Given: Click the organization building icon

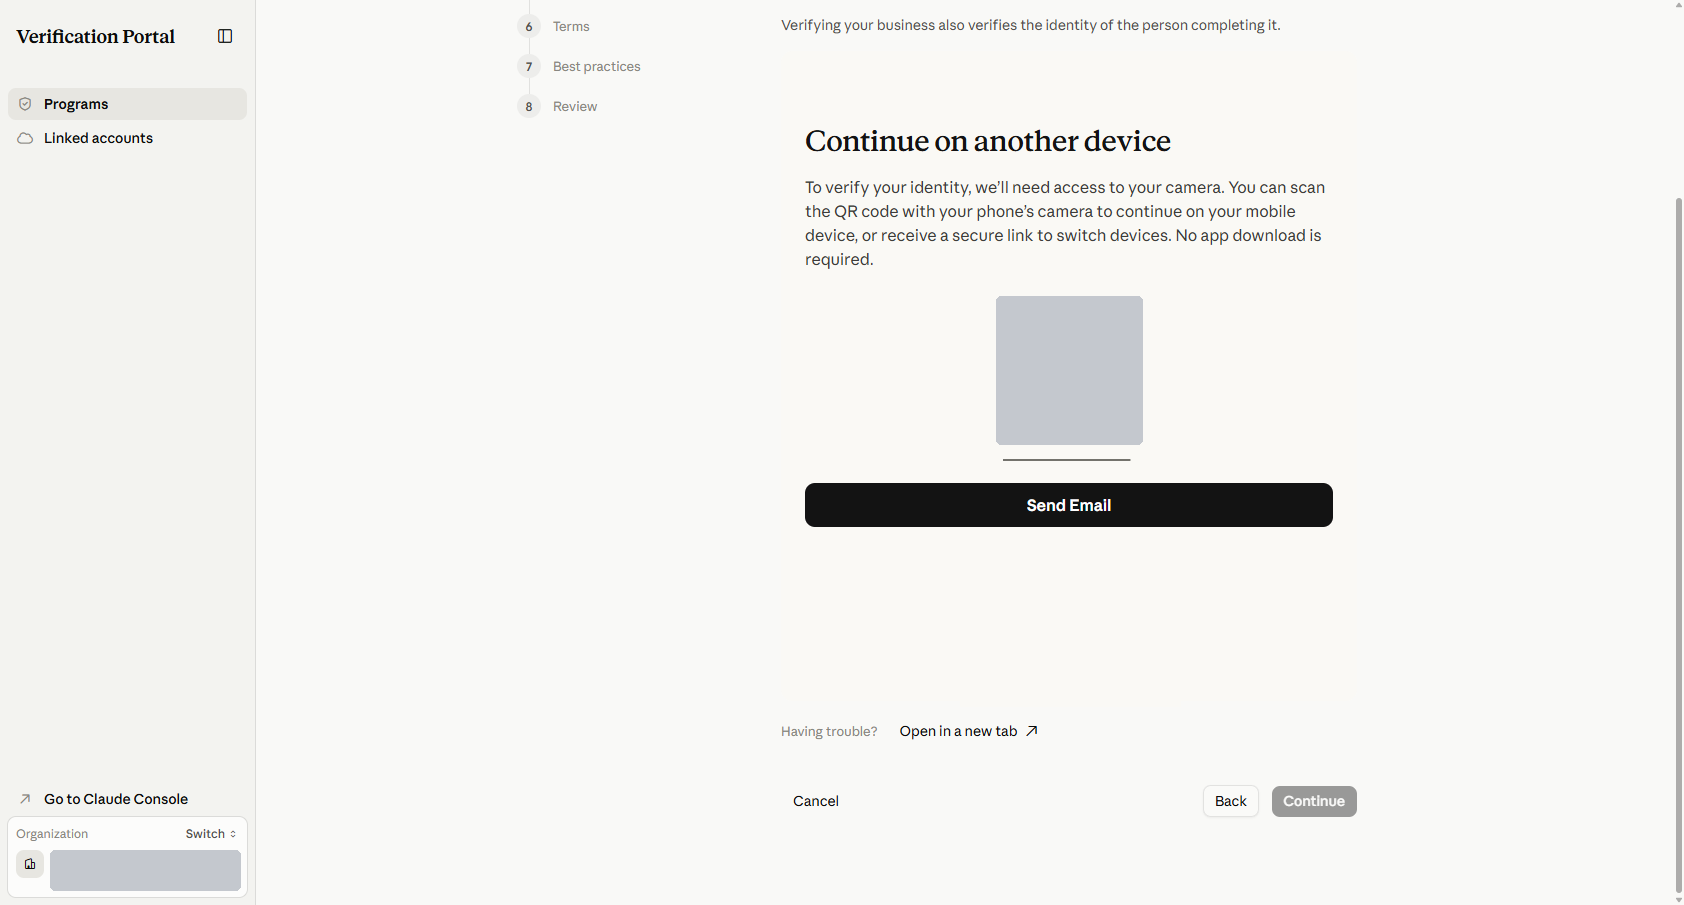Looking at the screenshot, I should [30, 864].
